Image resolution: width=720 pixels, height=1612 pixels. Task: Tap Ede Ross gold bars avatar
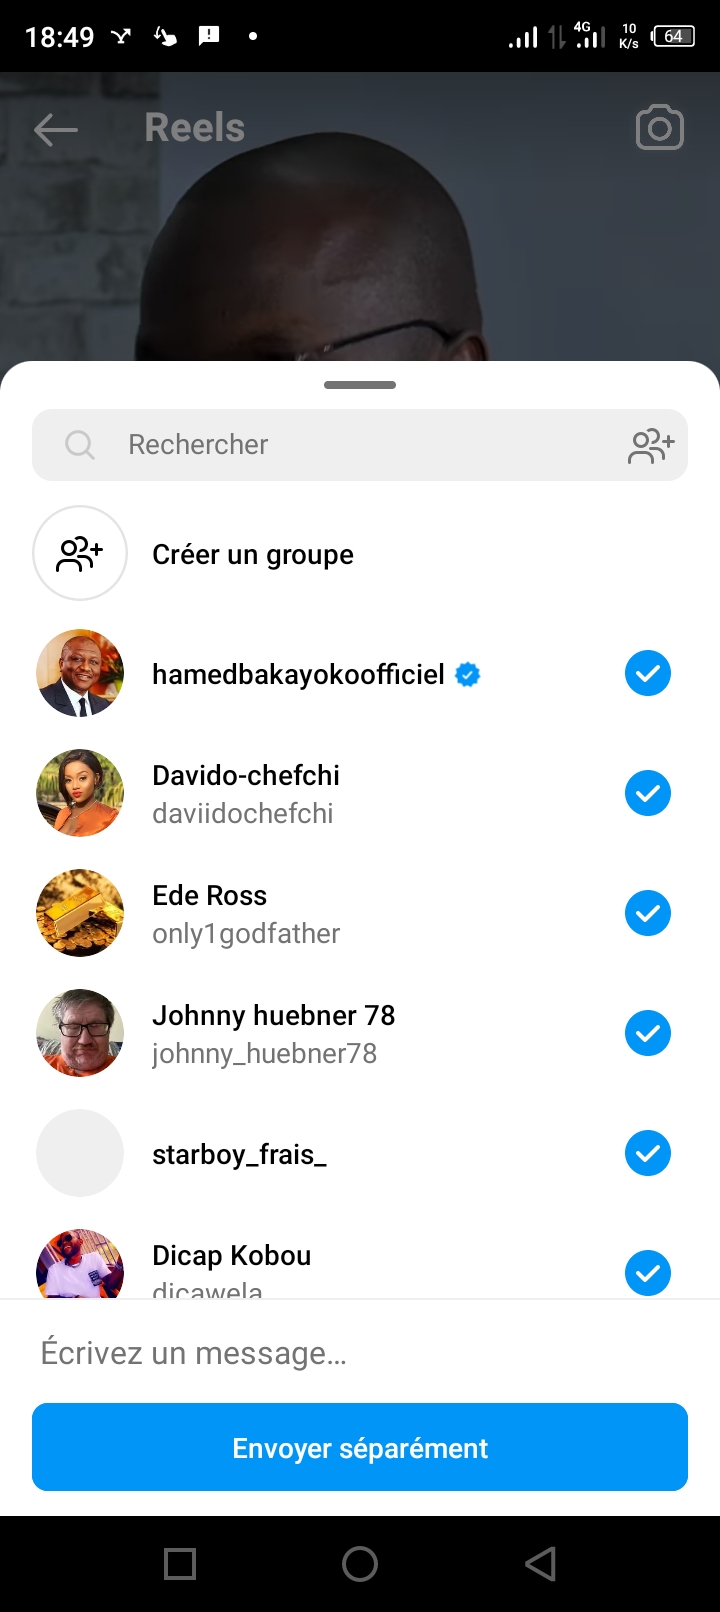coord(80,913)
